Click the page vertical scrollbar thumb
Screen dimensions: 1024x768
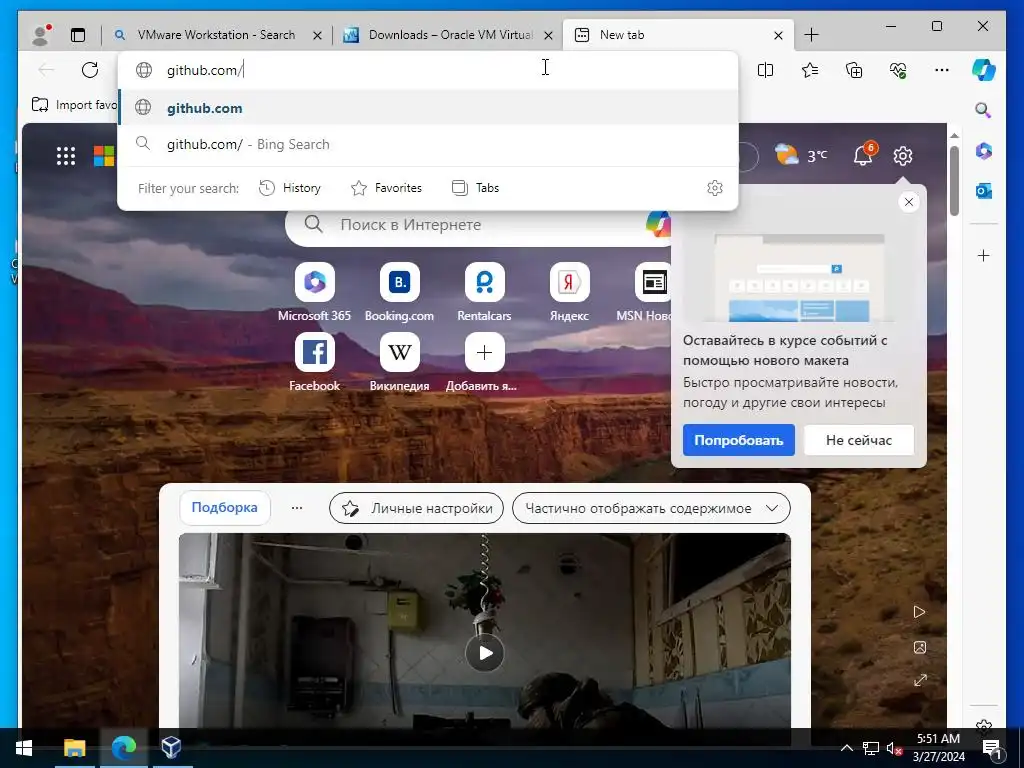(954, 180)
